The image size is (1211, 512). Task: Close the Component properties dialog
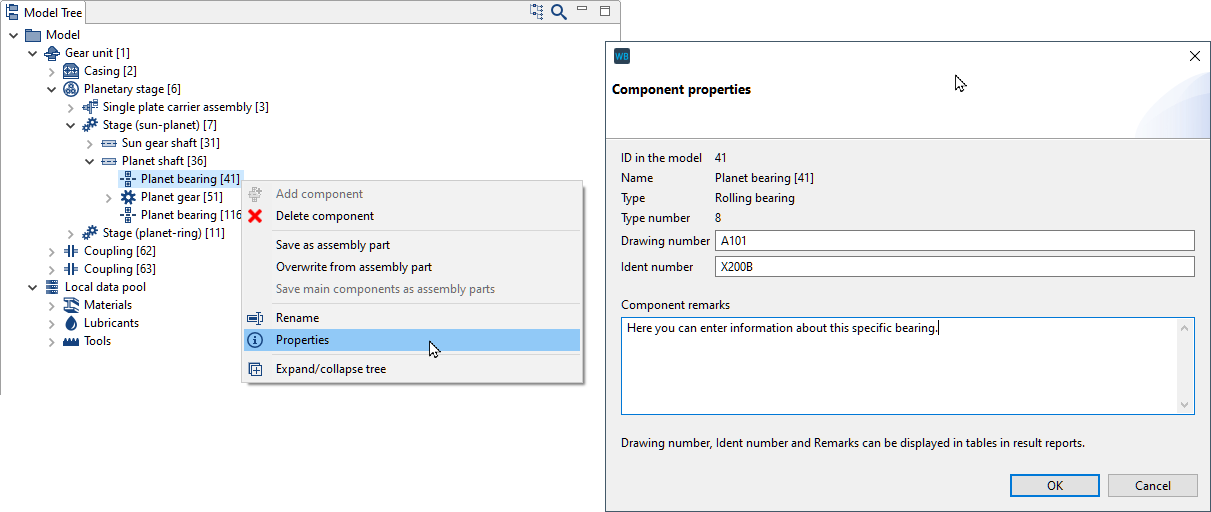[1194, 56]
